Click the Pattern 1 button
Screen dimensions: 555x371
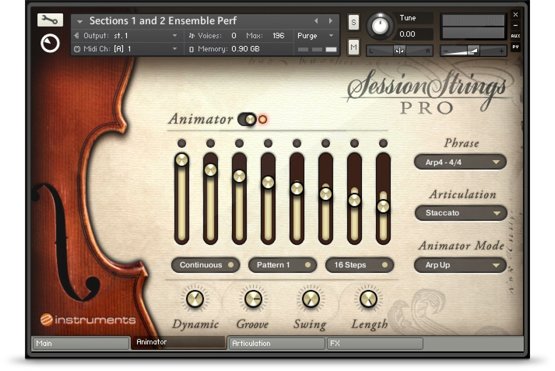coord(282,265)
